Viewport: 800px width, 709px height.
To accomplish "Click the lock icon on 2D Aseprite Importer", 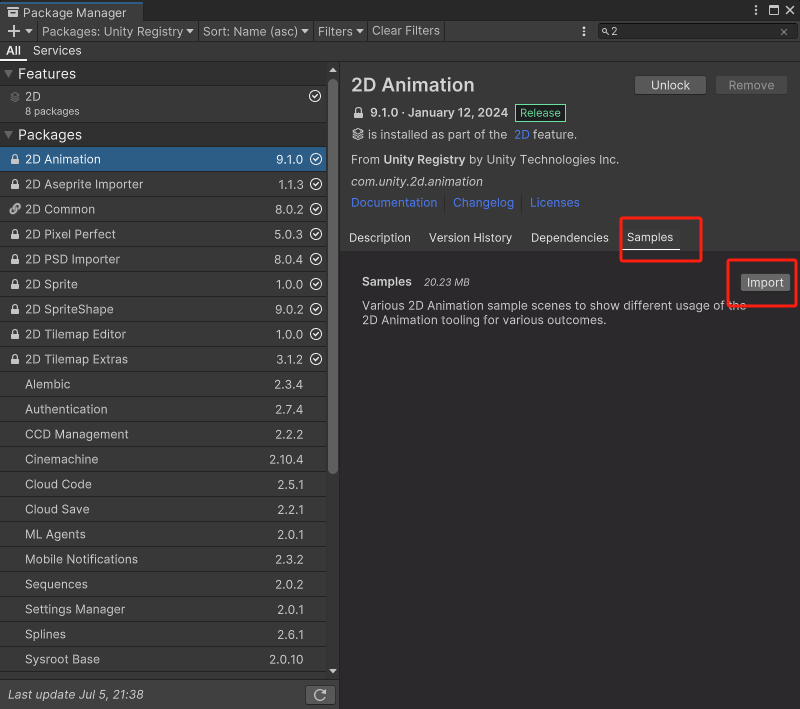I will 15,184.
